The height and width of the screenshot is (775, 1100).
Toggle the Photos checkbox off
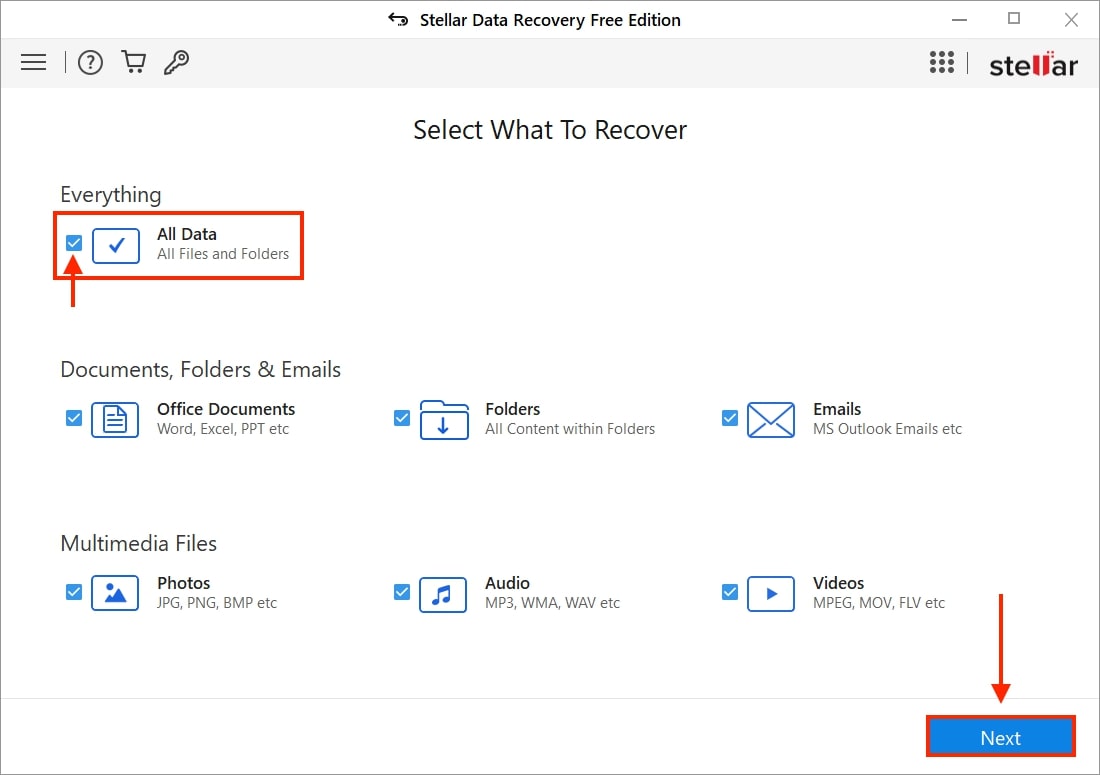point(73,592)
